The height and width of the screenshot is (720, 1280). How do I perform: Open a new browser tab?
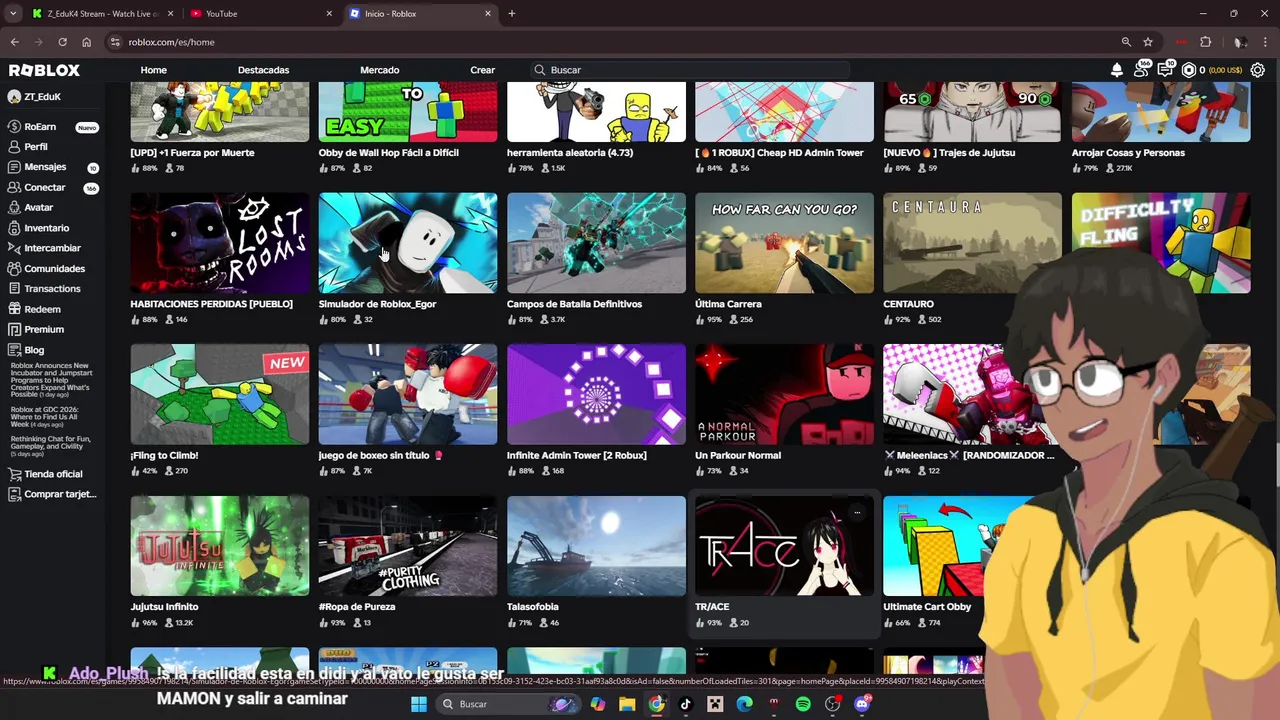[511, 14]
